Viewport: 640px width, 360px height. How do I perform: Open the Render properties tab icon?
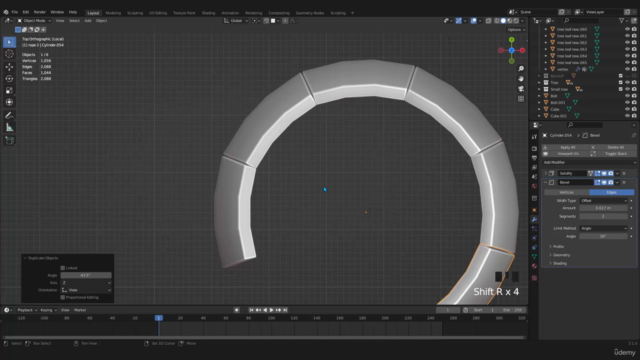pyautogui.click(x=534, y=149)
